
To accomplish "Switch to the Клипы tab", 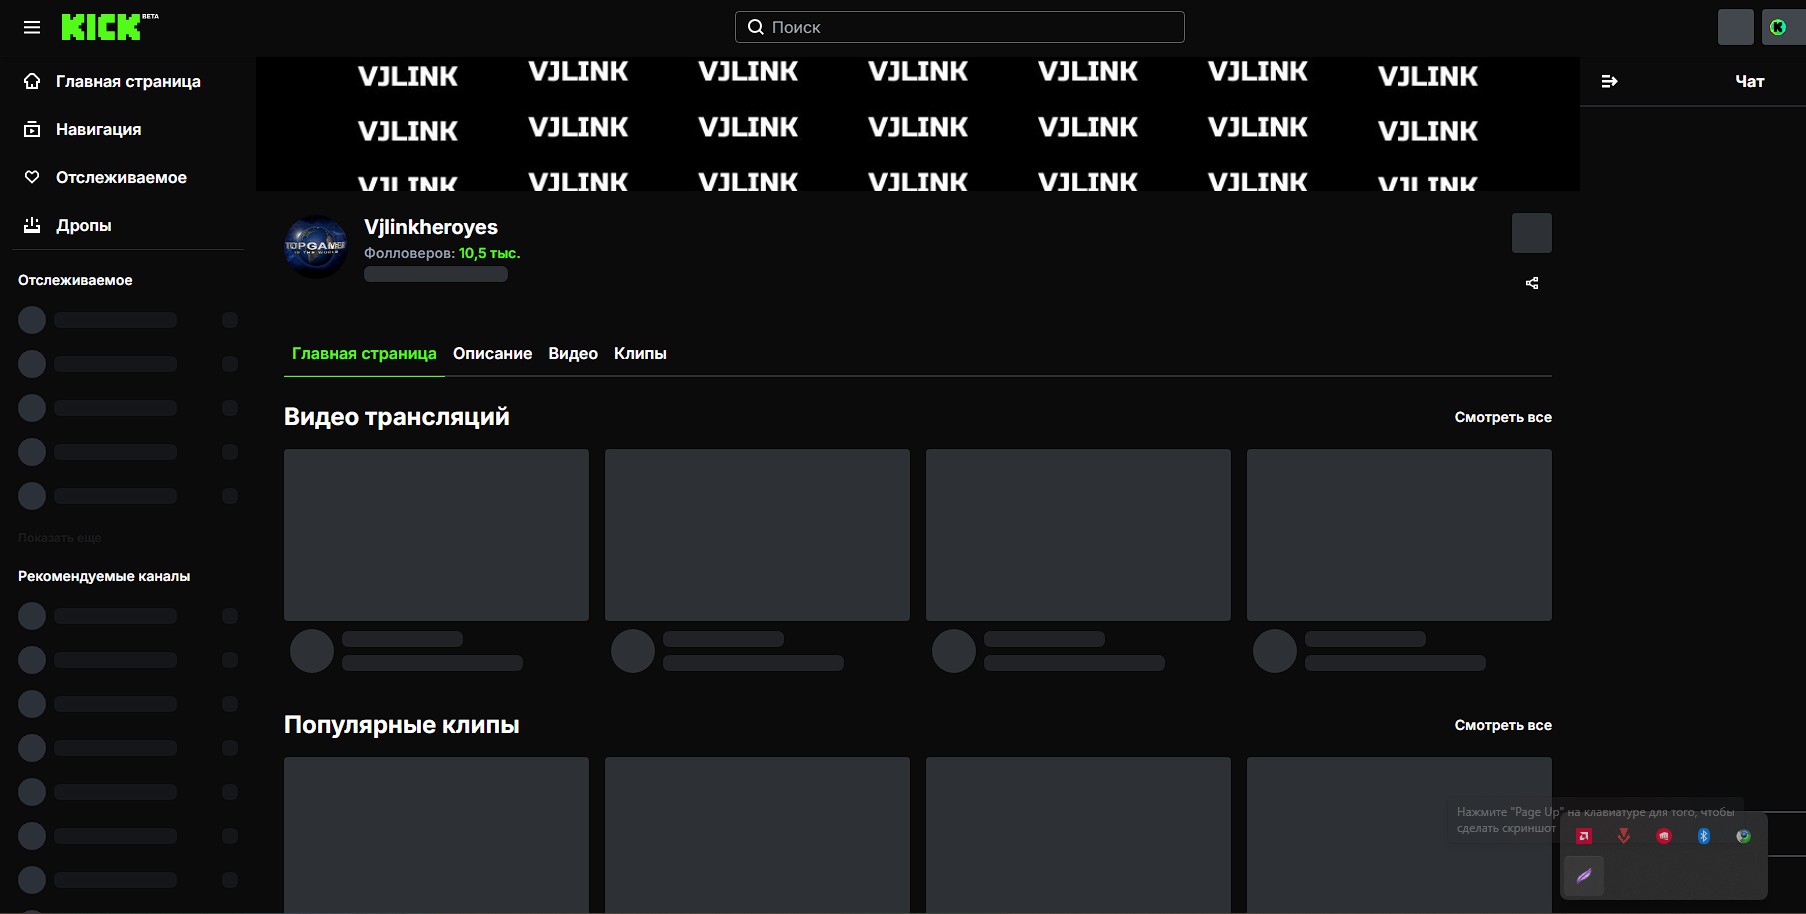I will (640, 353).
